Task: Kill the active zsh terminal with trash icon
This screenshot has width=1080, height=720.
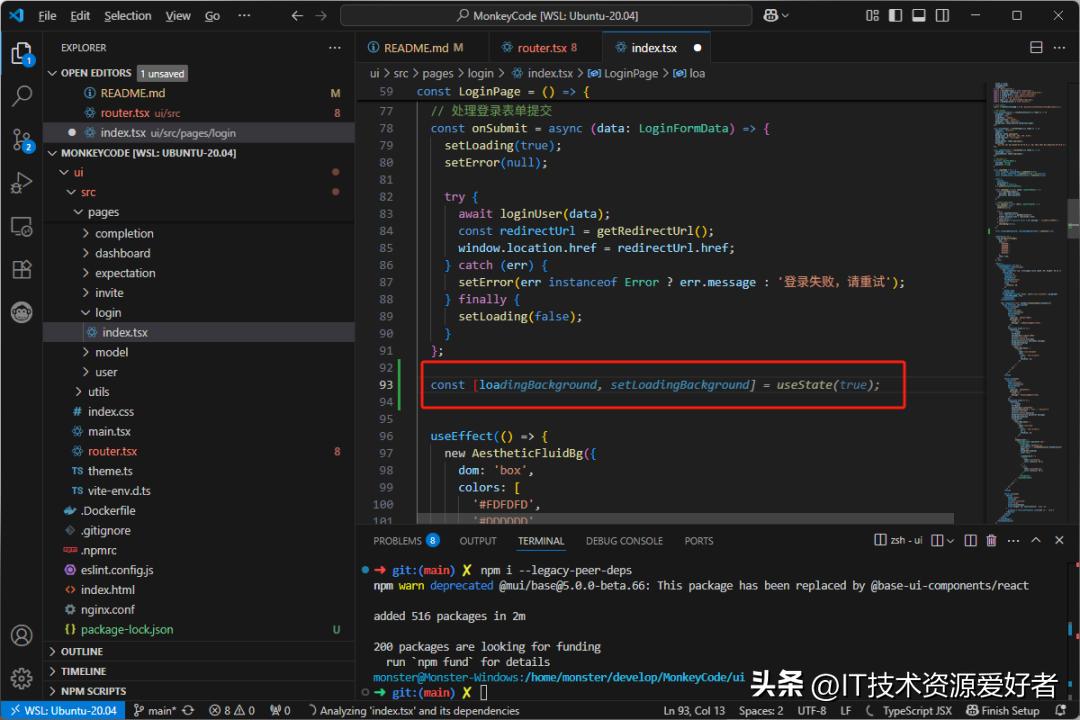Action: click(991, 540)
